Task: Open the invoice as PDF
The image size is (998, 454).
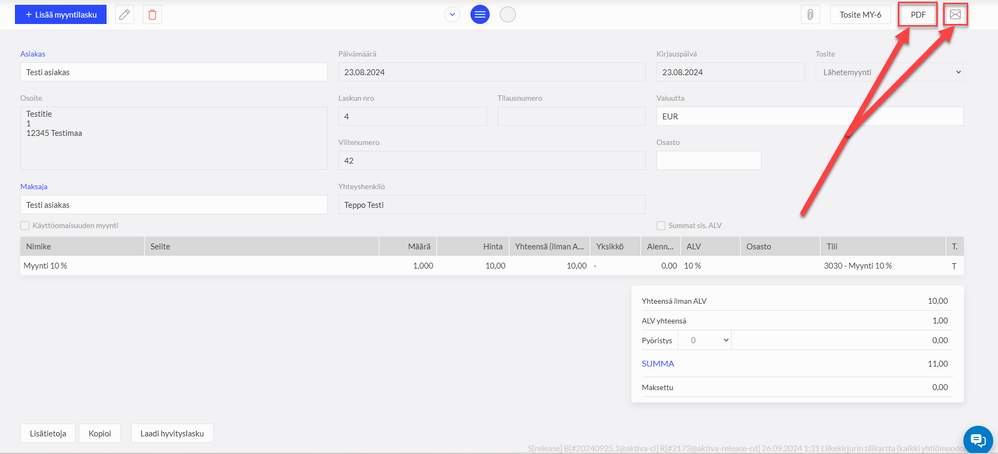Action: (918, 14)
